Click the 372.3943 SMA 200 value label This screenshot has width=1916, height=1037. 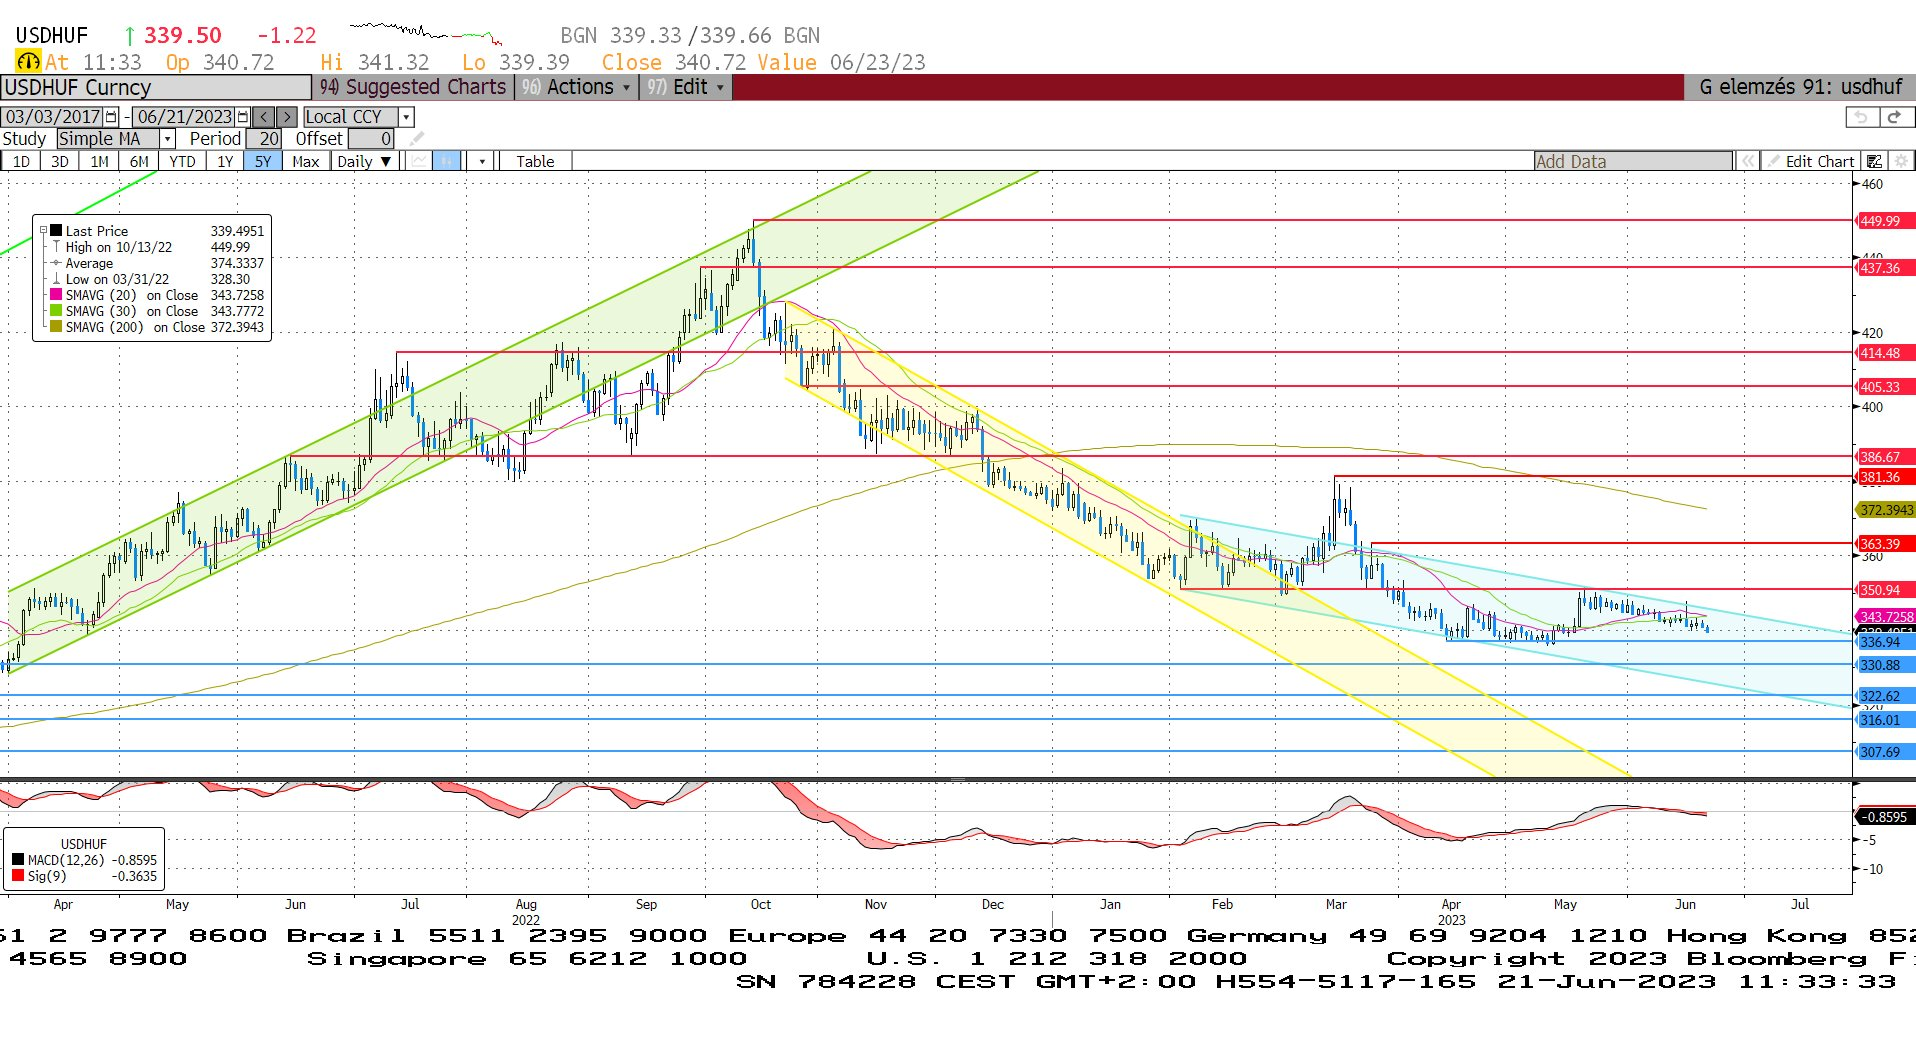pyautogui.click(x=1886, y=510)
